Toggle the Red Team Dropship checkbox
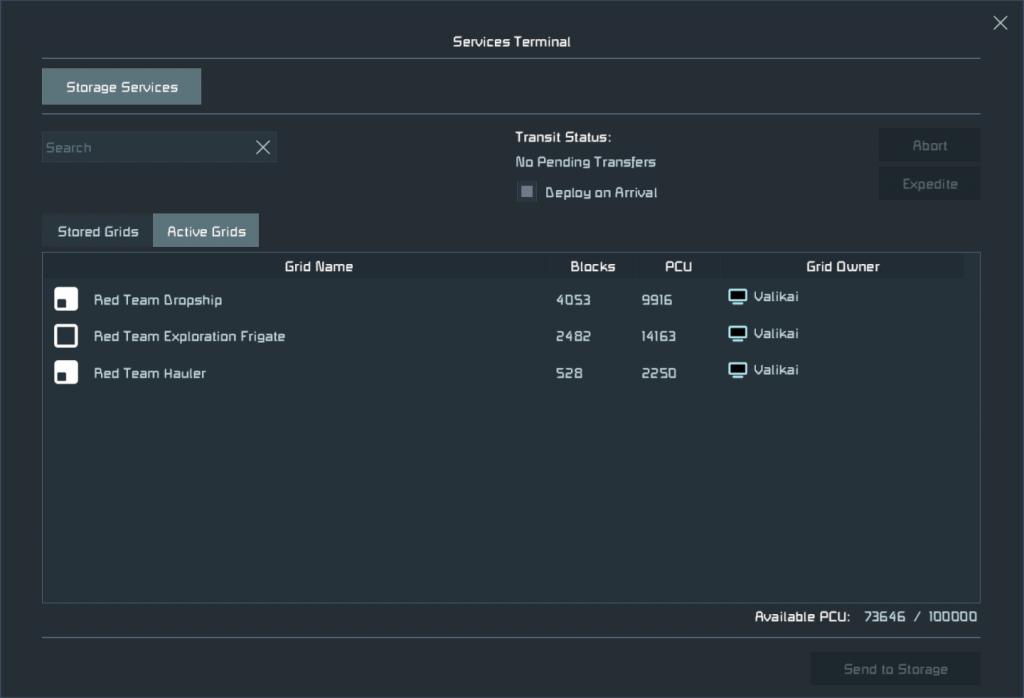Viewport: 1024px width, 698px height. 66,299
